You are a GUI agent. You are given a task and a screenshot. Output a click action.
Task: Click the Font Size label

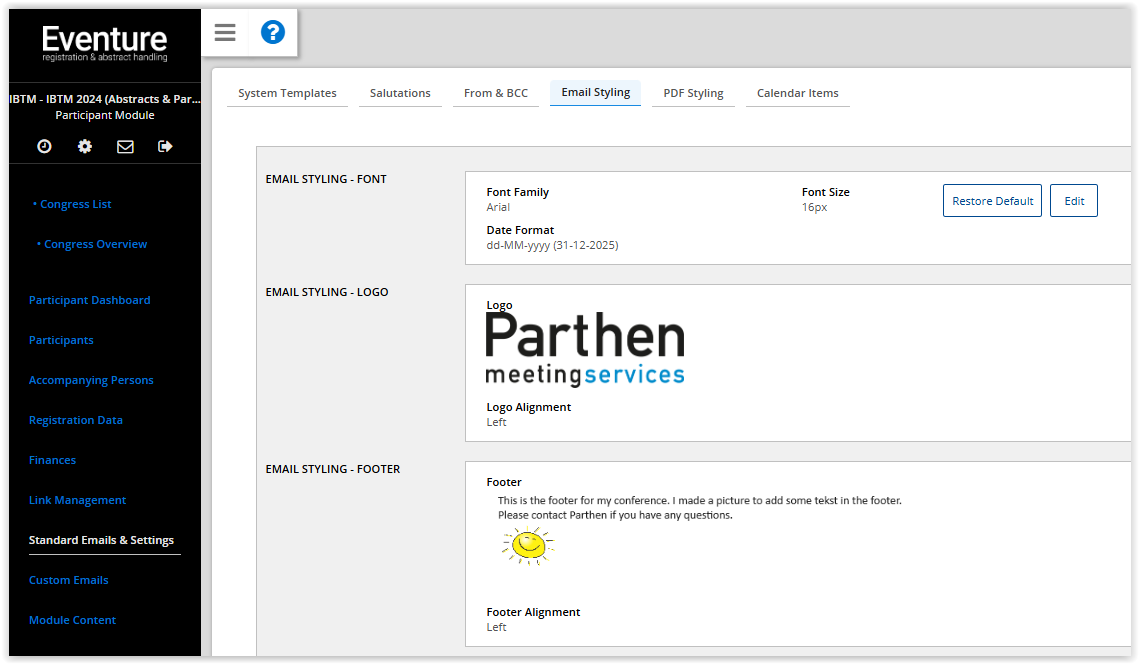[x=826, y=192]
